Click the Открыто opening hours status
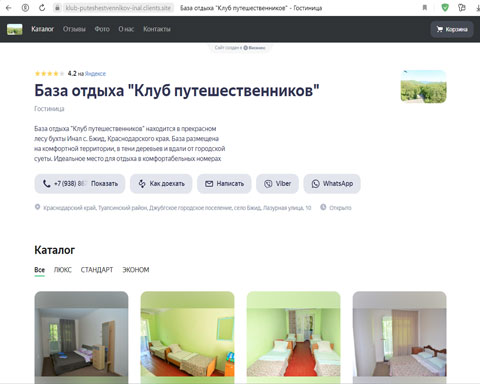 (x=340, y=208)
